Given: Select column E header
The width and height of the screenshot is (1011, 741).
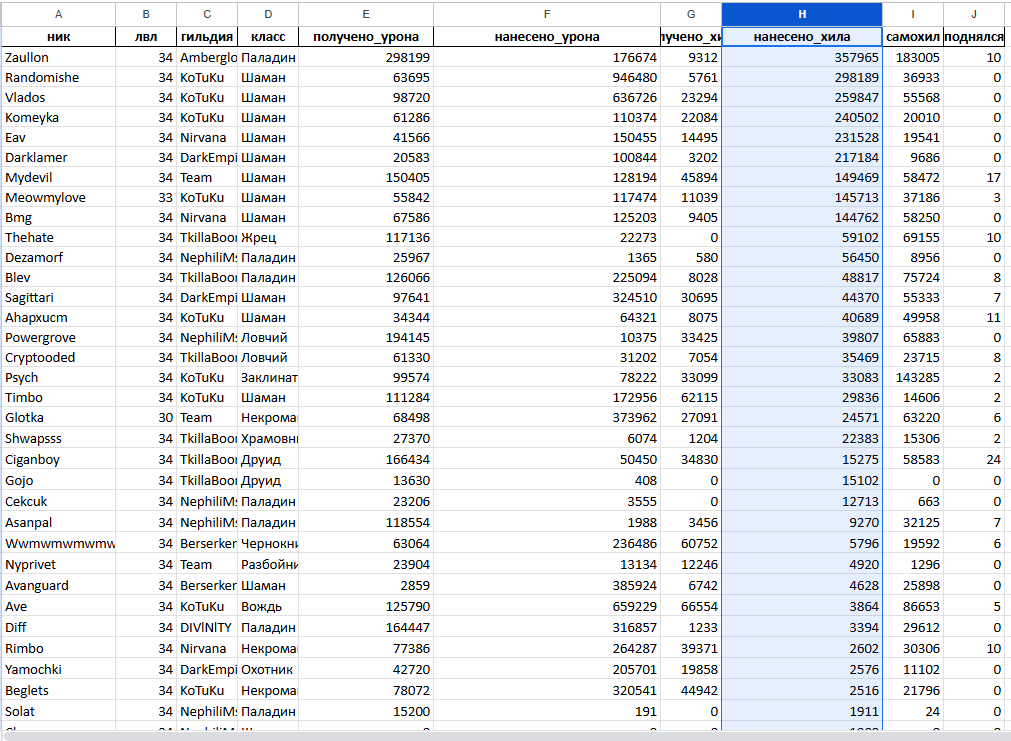Looking at the screenshot, I should click(x=366, y=14).
